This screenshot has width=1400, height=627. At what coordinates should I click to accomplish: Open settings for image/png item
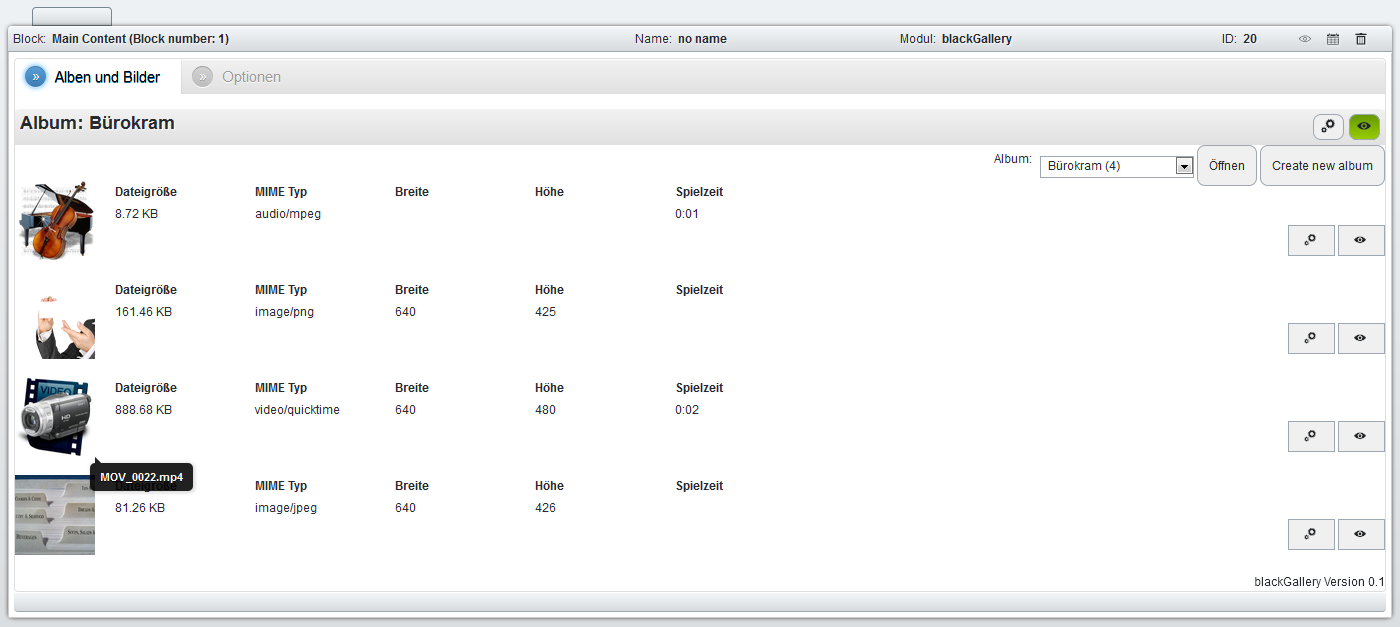[x=1311, y=338]
